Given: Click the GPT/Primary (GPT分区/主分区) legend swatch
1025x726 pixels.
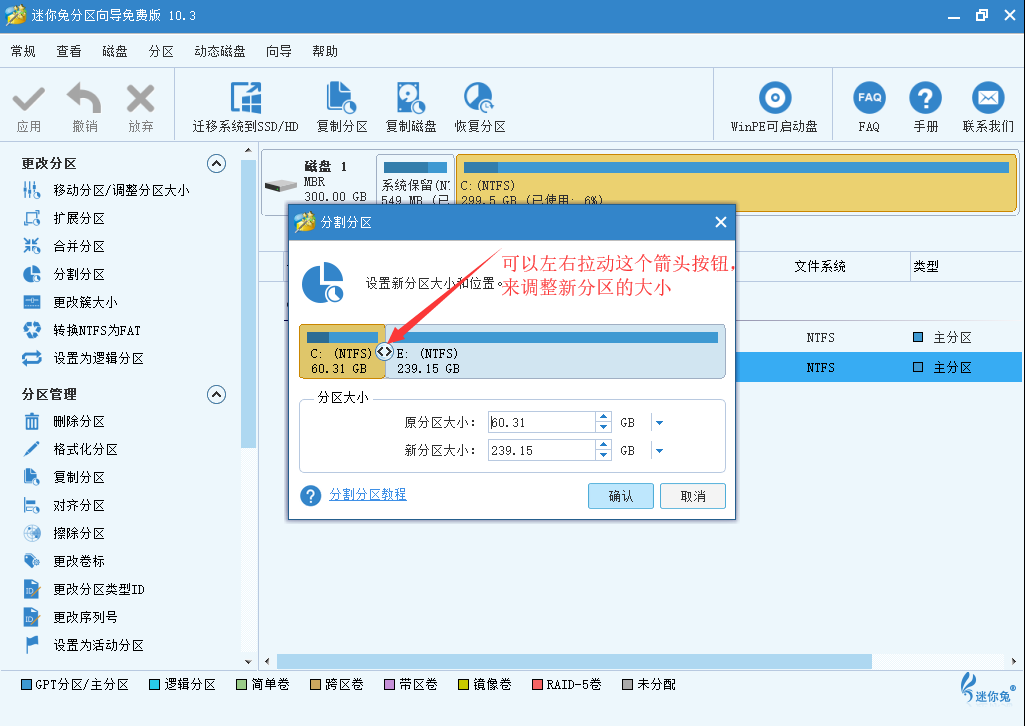Looking at the screenshot, I should (26, 685).
